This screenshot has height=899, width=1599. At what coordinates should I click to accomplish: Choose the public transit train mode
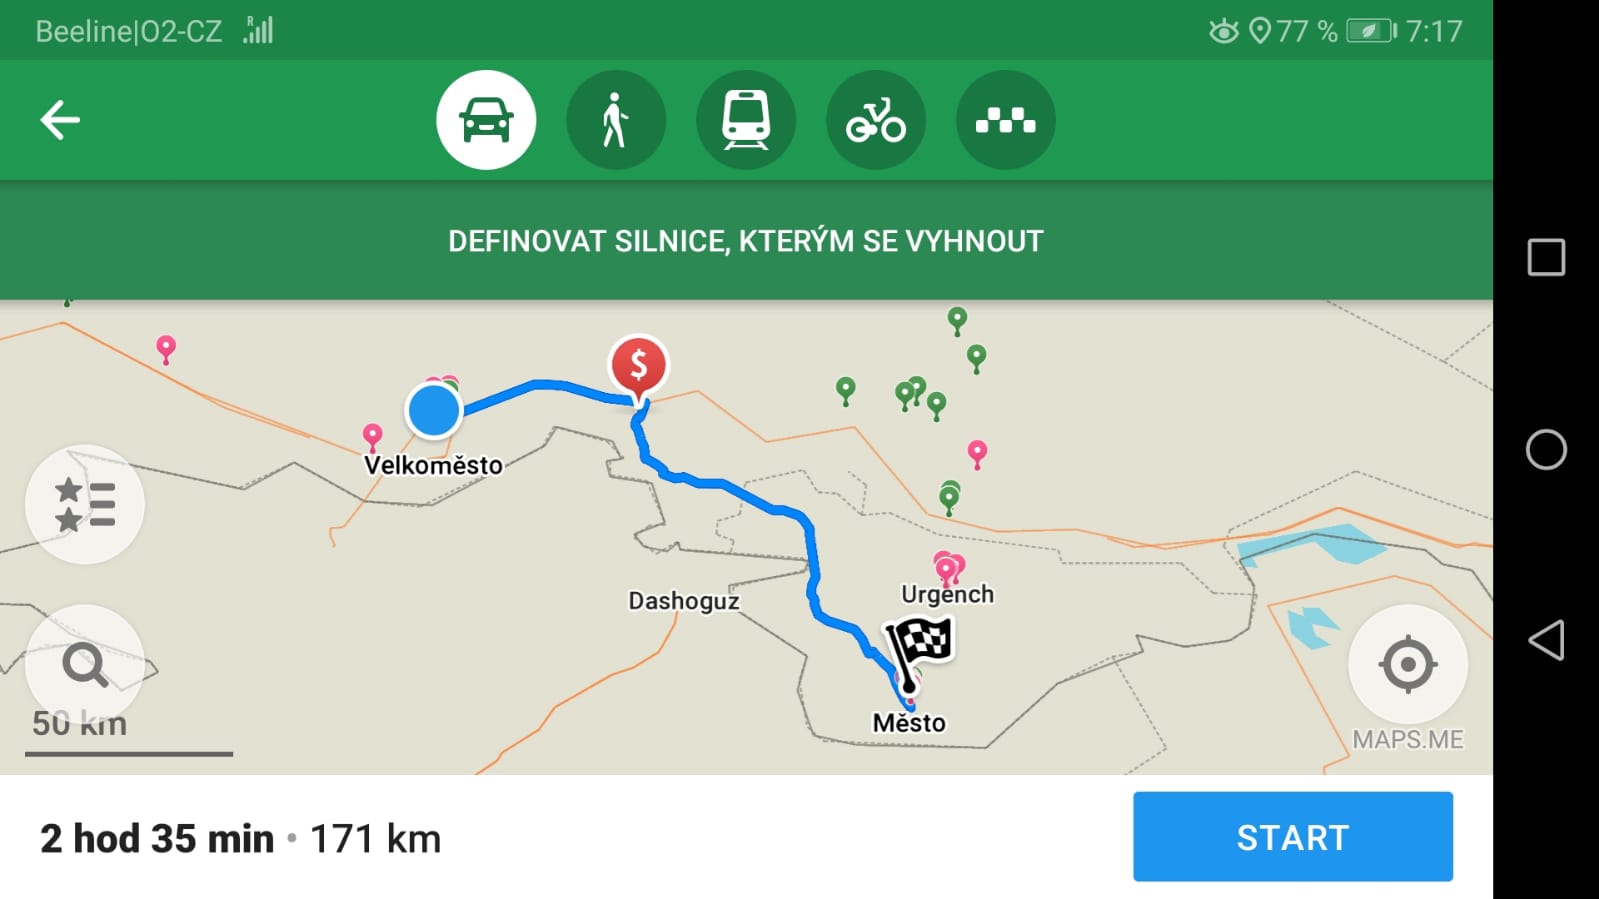(746, 120)
